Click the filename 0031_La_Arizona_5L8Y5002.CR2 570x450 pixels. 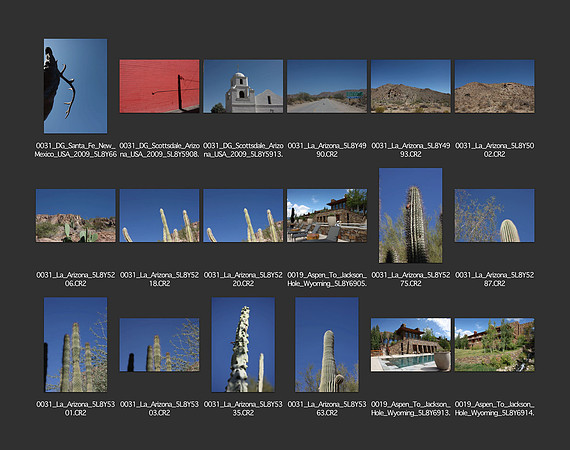(x=495, y=150)
